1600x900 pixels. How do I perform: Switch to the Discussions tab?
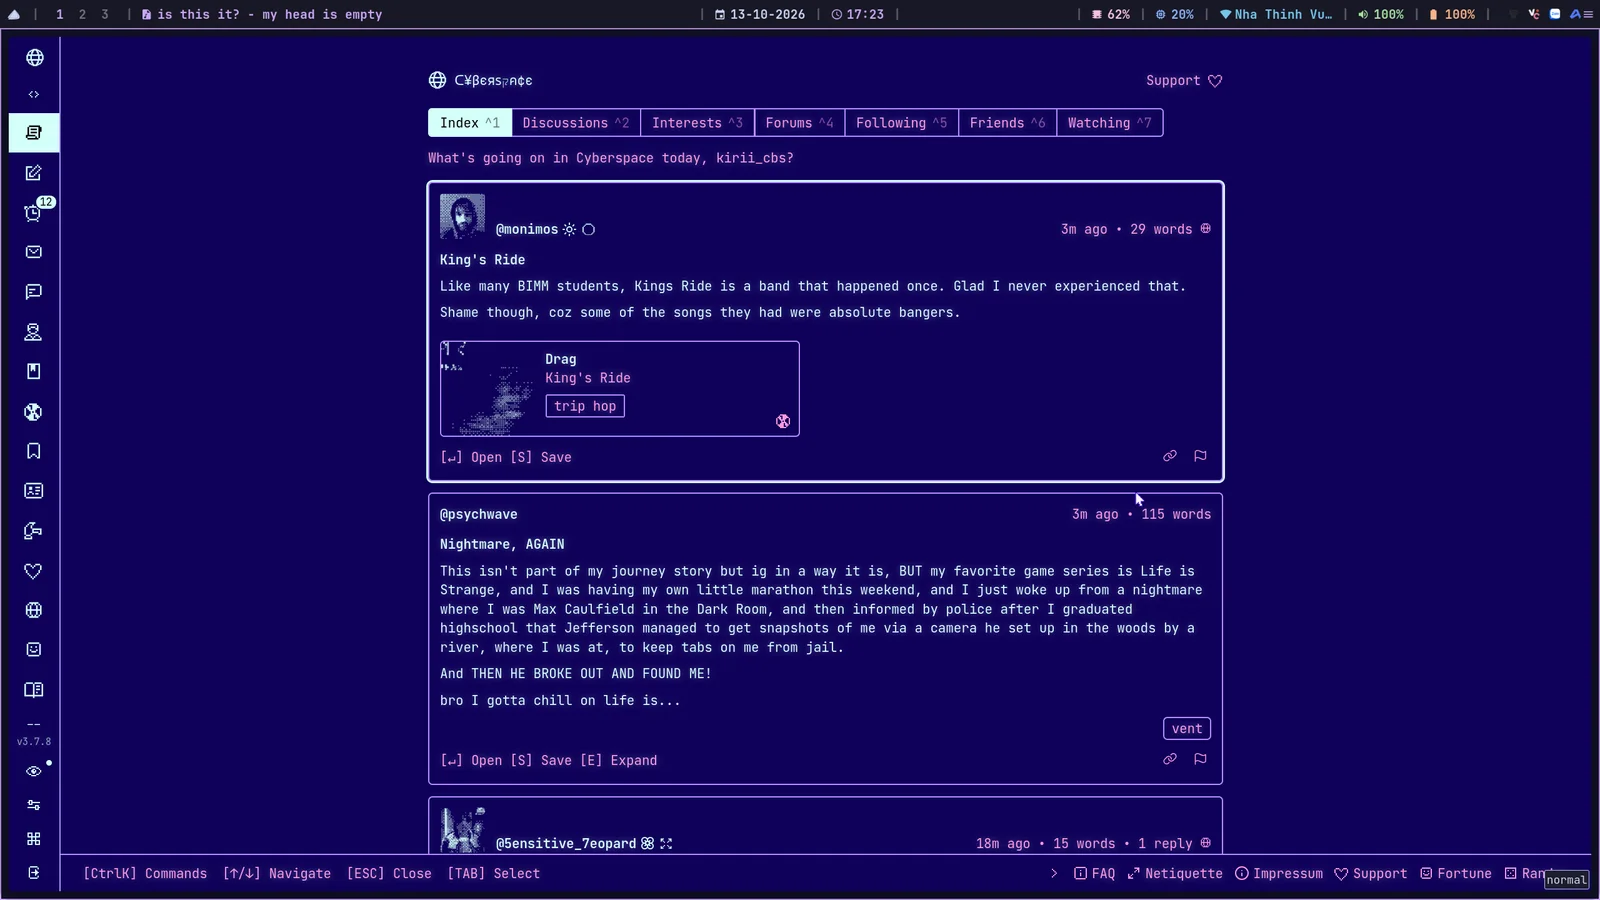(576, 122)
